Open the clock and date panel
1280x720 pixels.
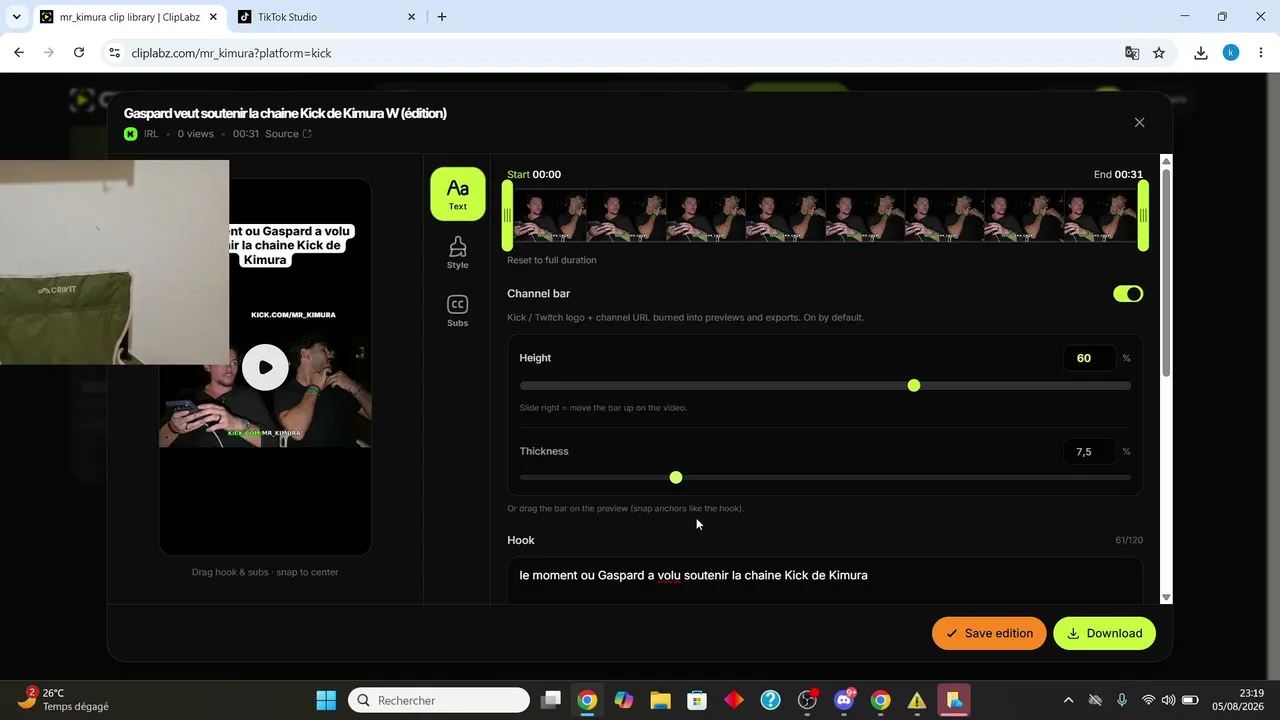[x=1237, y=700]
